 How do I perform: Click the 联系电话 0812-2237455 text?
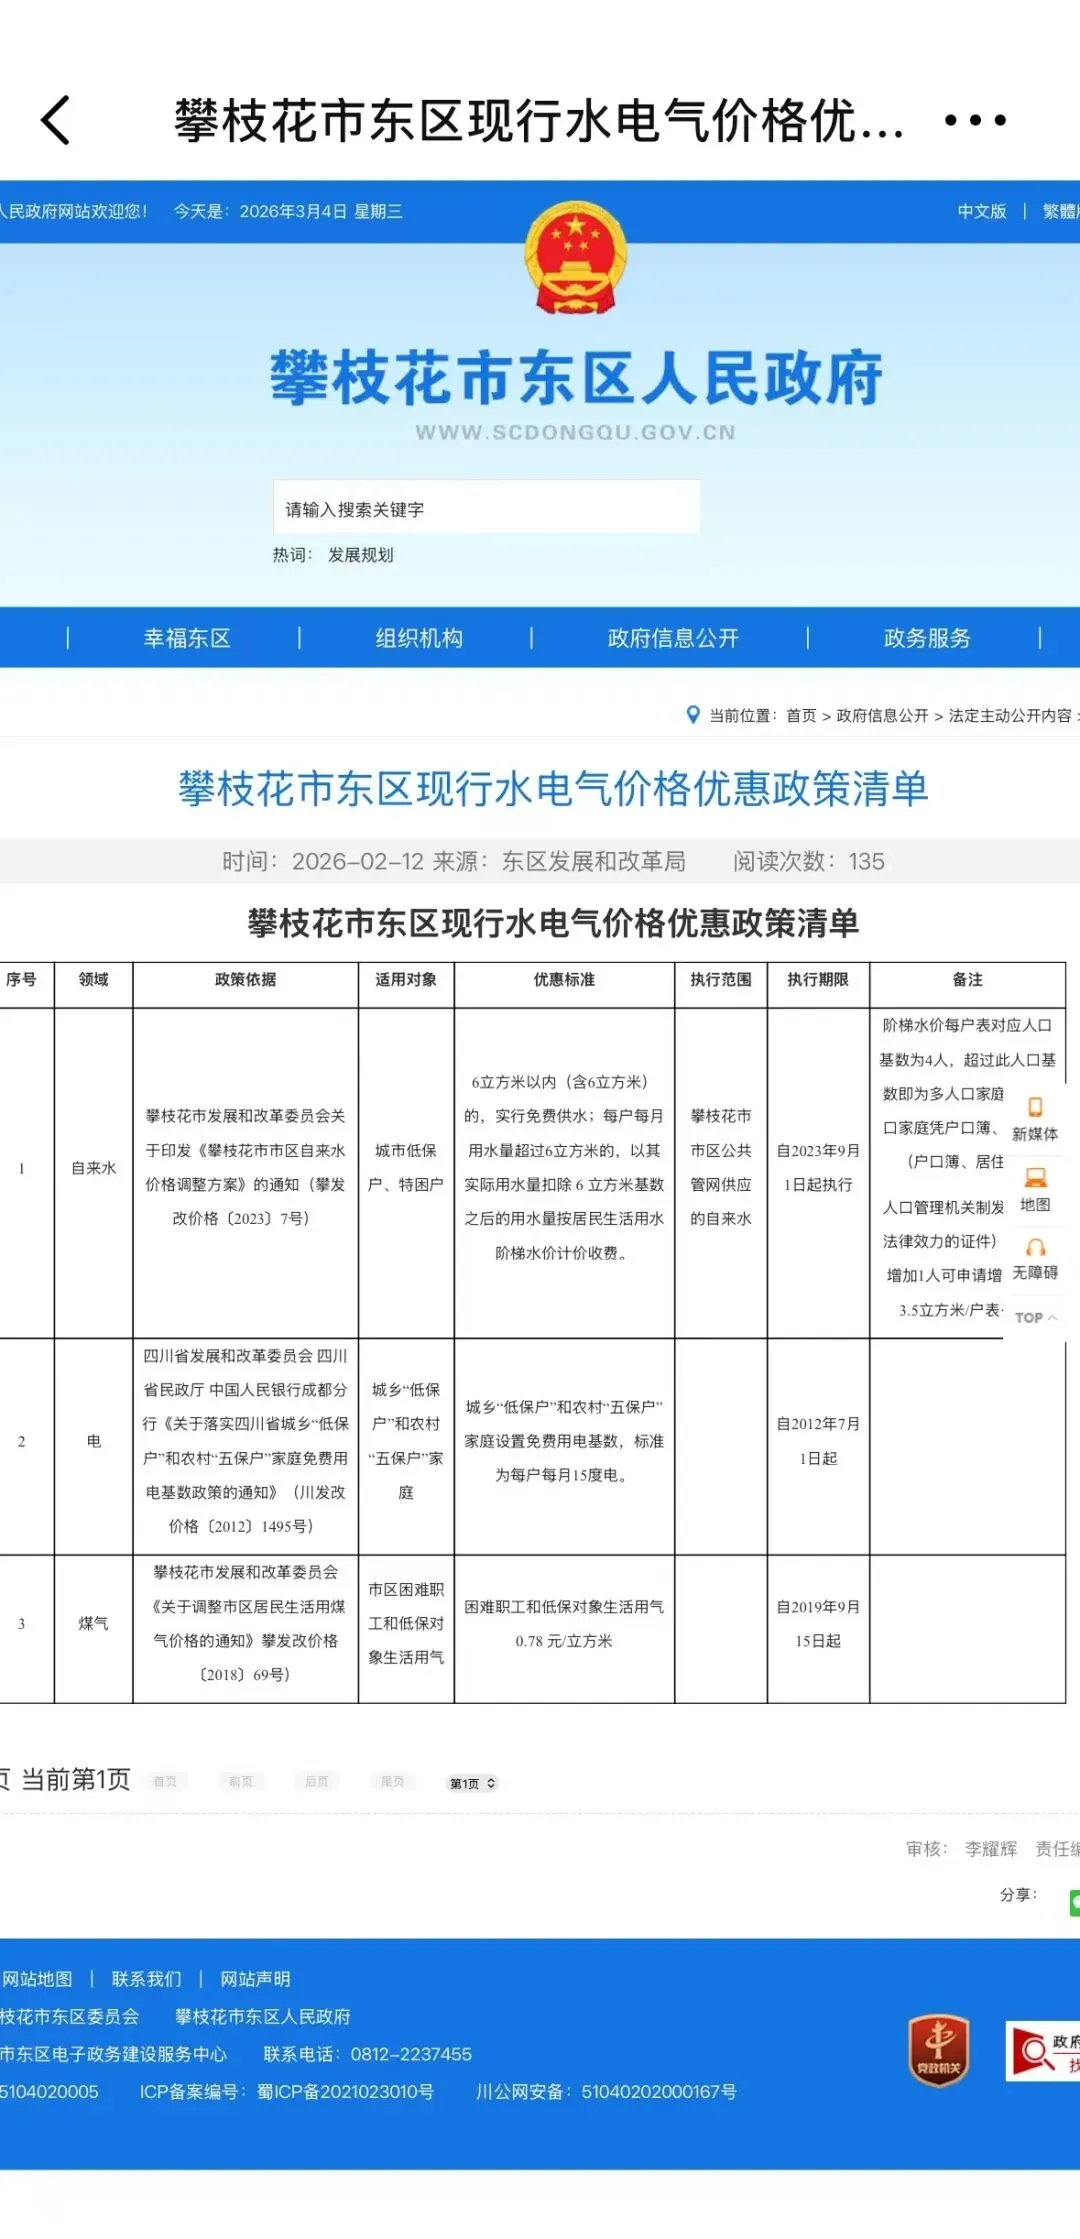point(367,2054)
